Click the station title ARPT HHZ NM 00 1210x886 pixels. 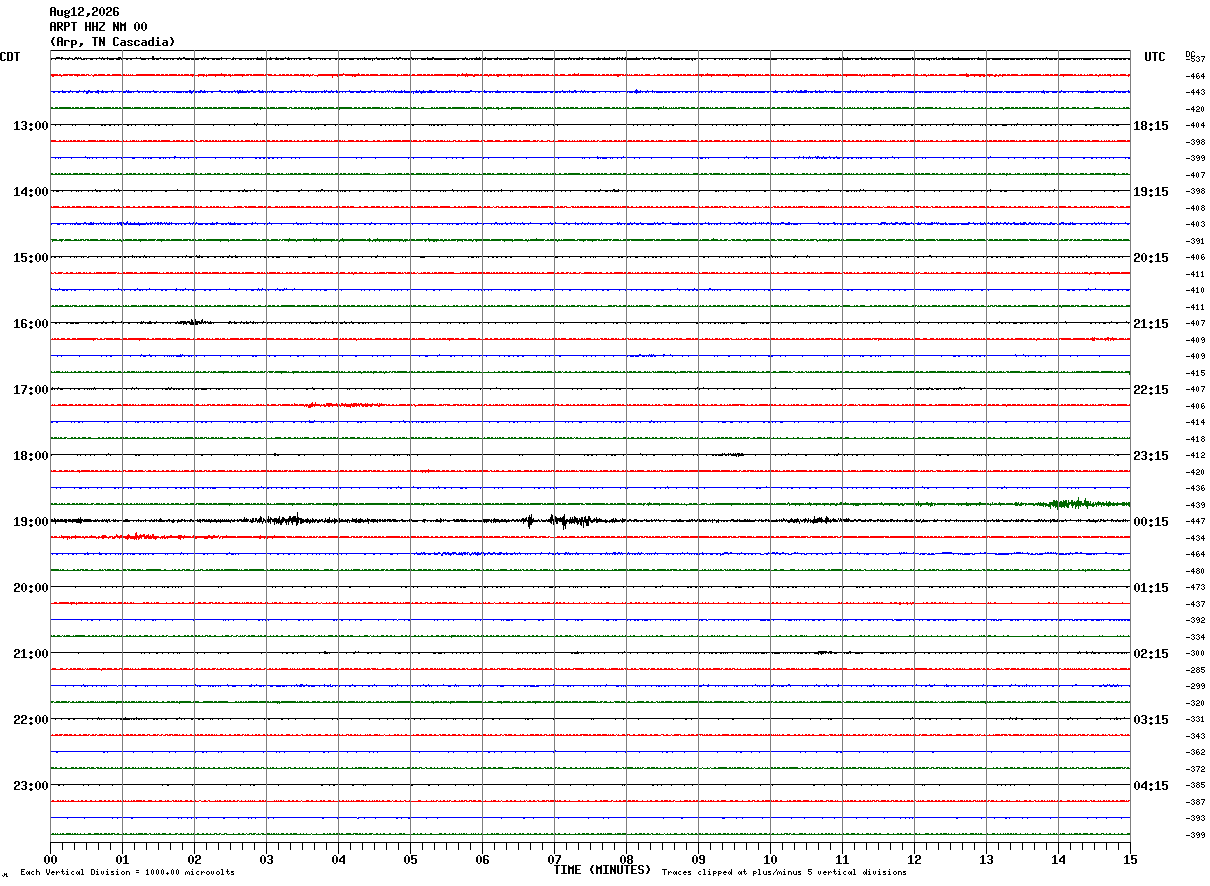98,27
